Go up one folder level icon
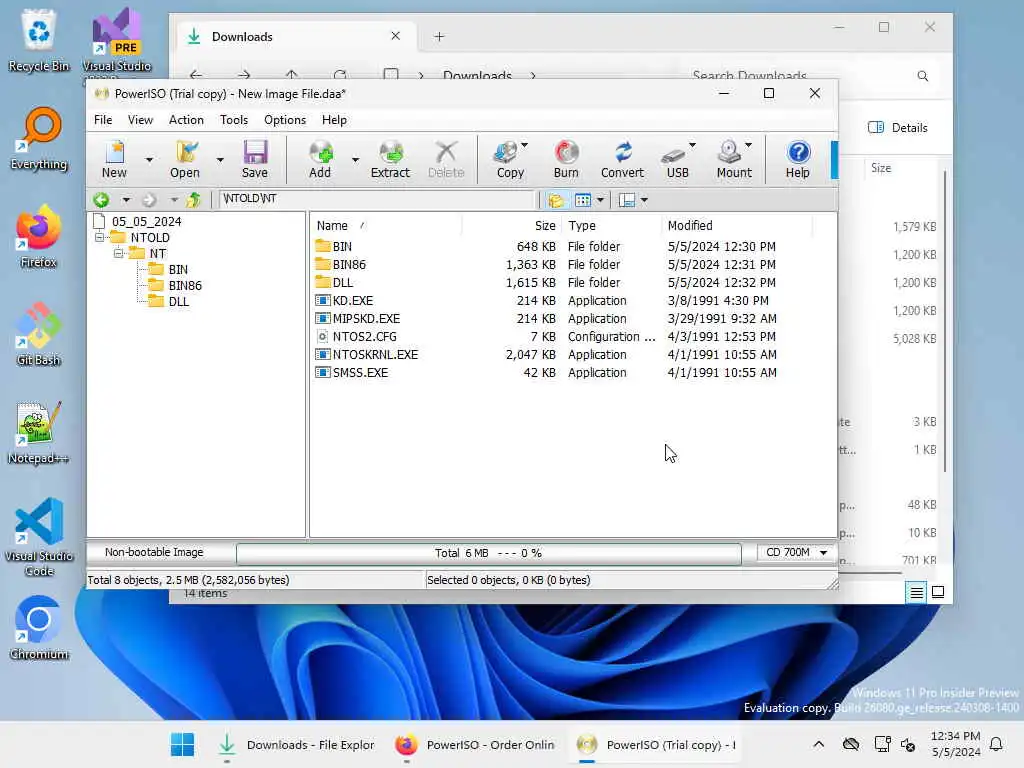 click(193, 200)
